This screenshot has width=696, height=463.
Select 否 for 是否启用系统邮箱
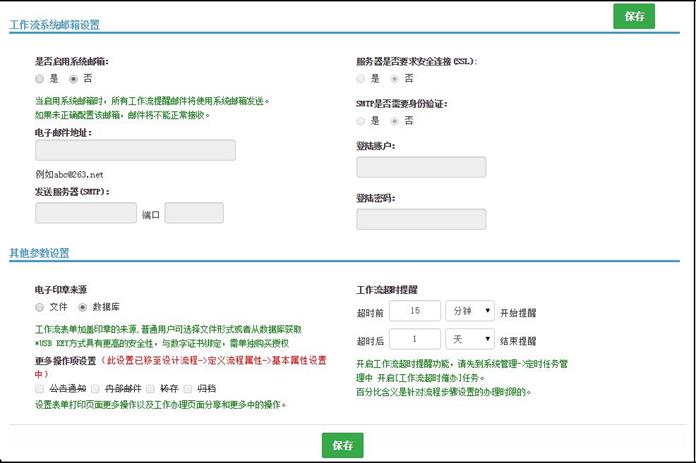coord(73,79)
